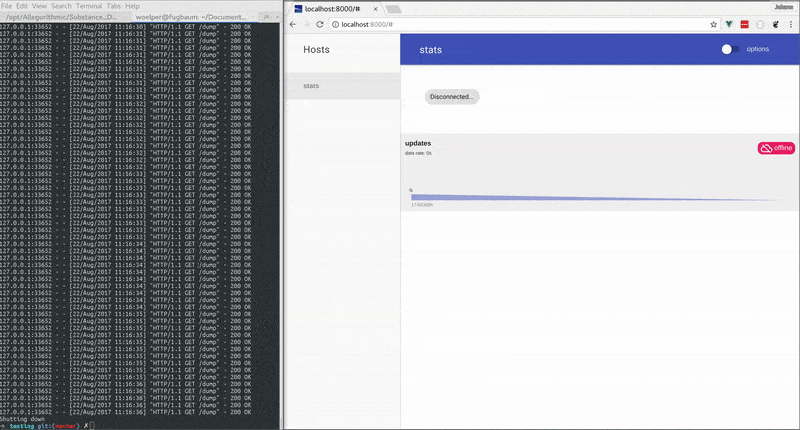800x430 pixels.
Task: Click the black bird-shaped extension icon
Action: point(776,24)
